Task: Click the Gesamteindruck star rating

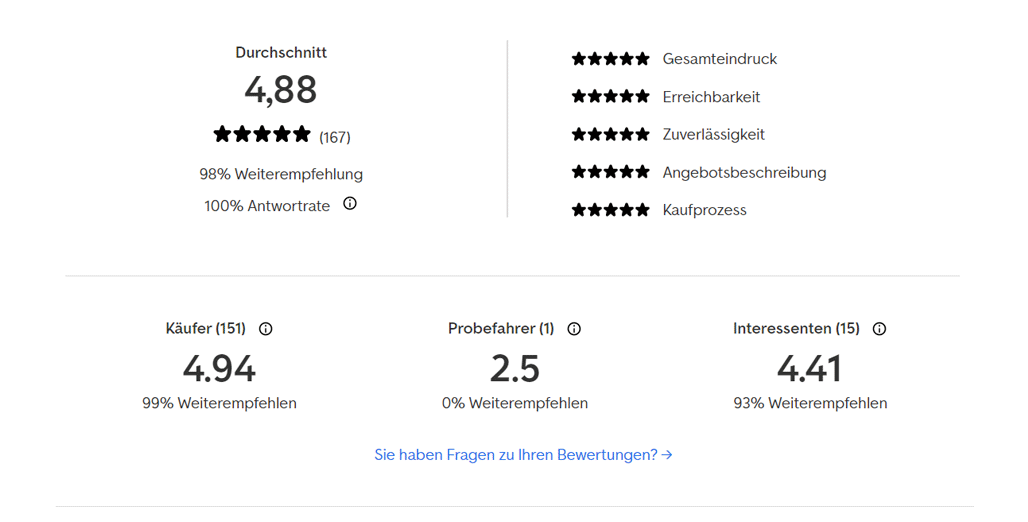Action: pyautogui.click(x=610, y=59)
